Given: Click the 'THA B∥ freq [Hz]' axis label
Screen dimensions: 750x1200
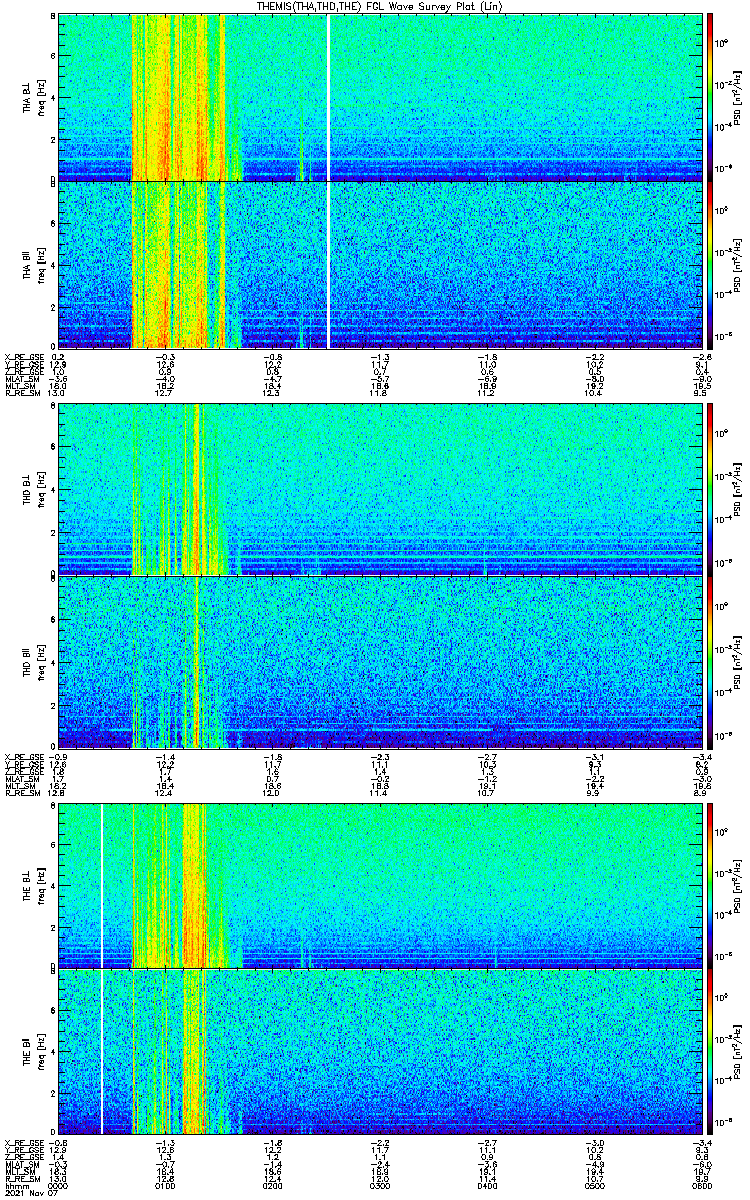Looking at the screenshot, I should 34,265.
